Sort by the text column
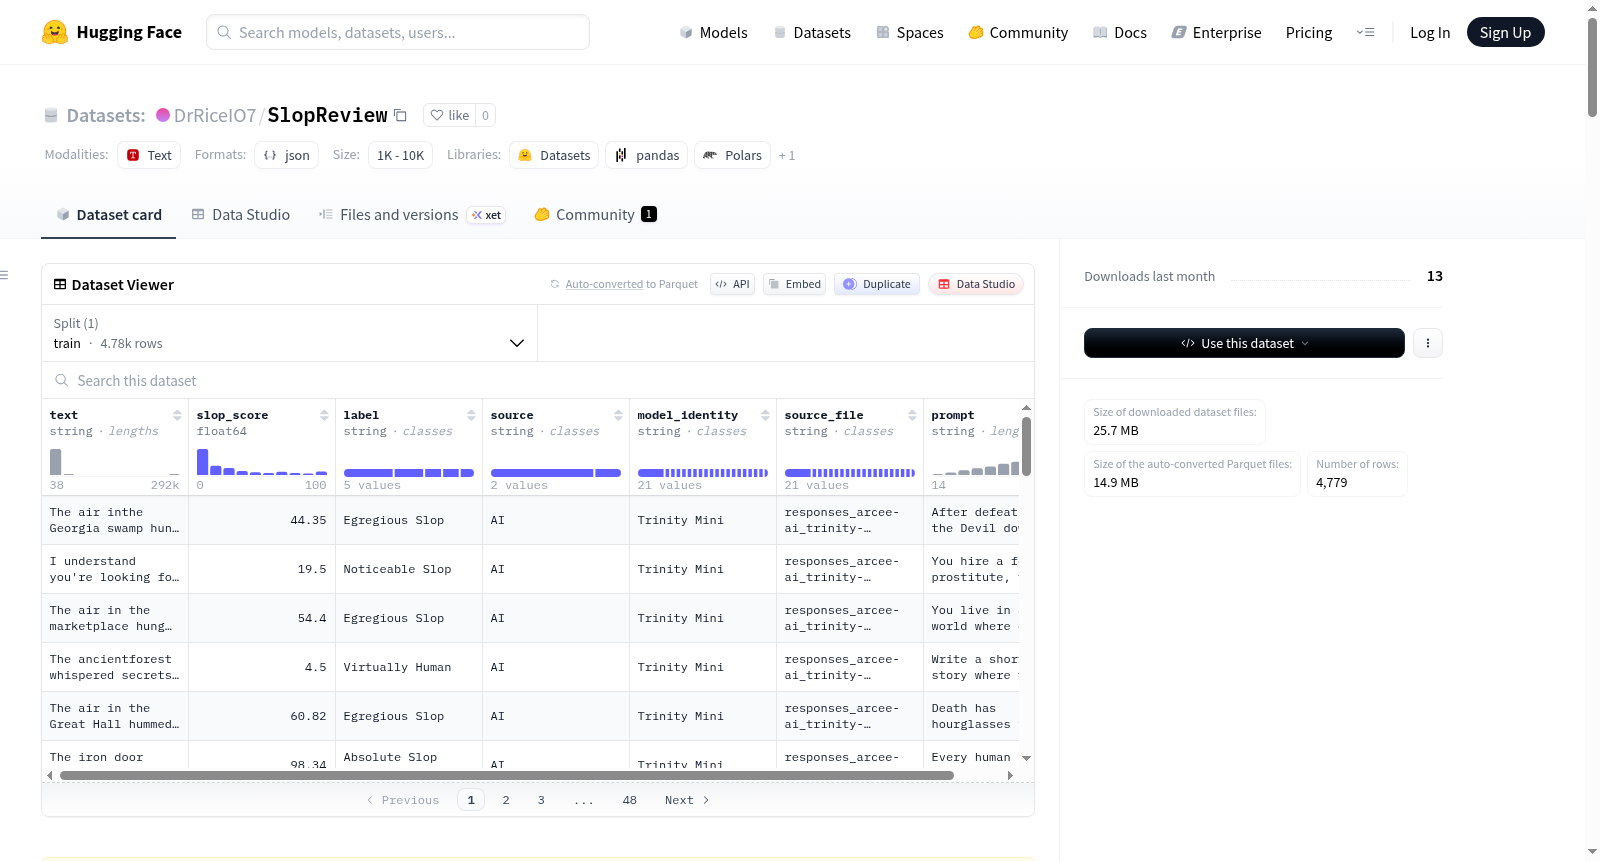This screenshot has width=1600, height=861. 177,415
